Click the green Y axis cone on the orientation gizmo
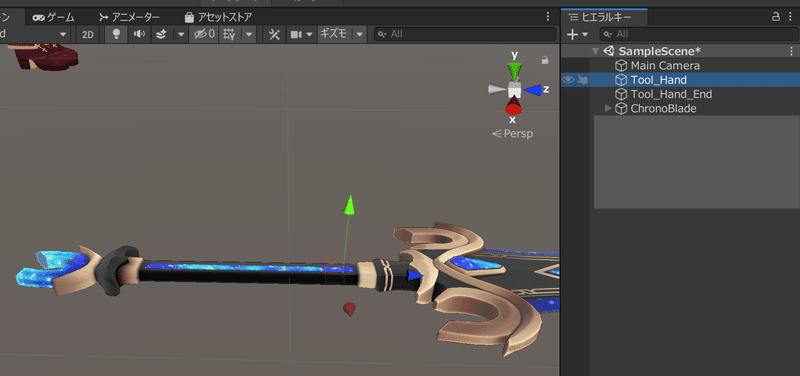Image resolution: width=800 pixels, height=376 pixels. (x=515, y=70)
